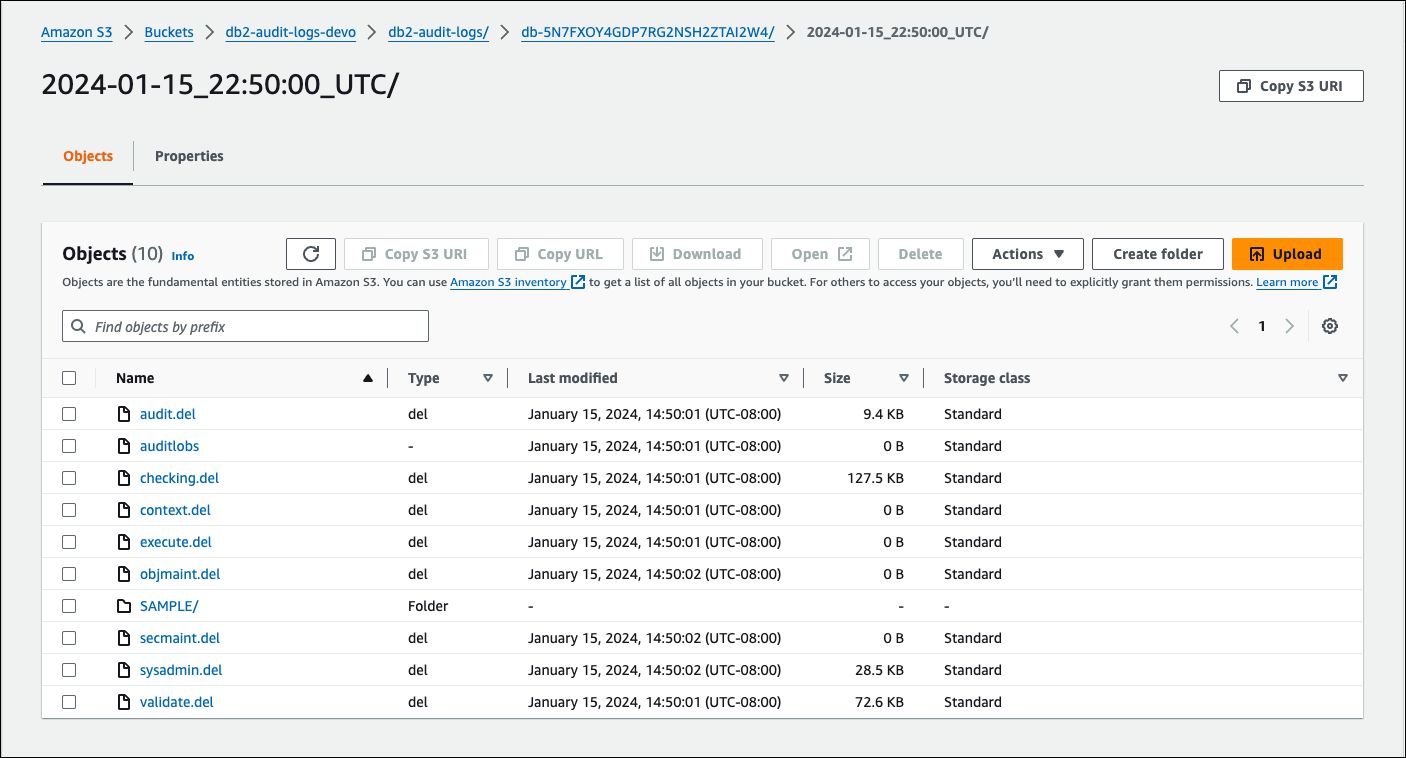
Task: Click the file icon beside audit.del
Action: pyautogui.click(x=123, y=413)
